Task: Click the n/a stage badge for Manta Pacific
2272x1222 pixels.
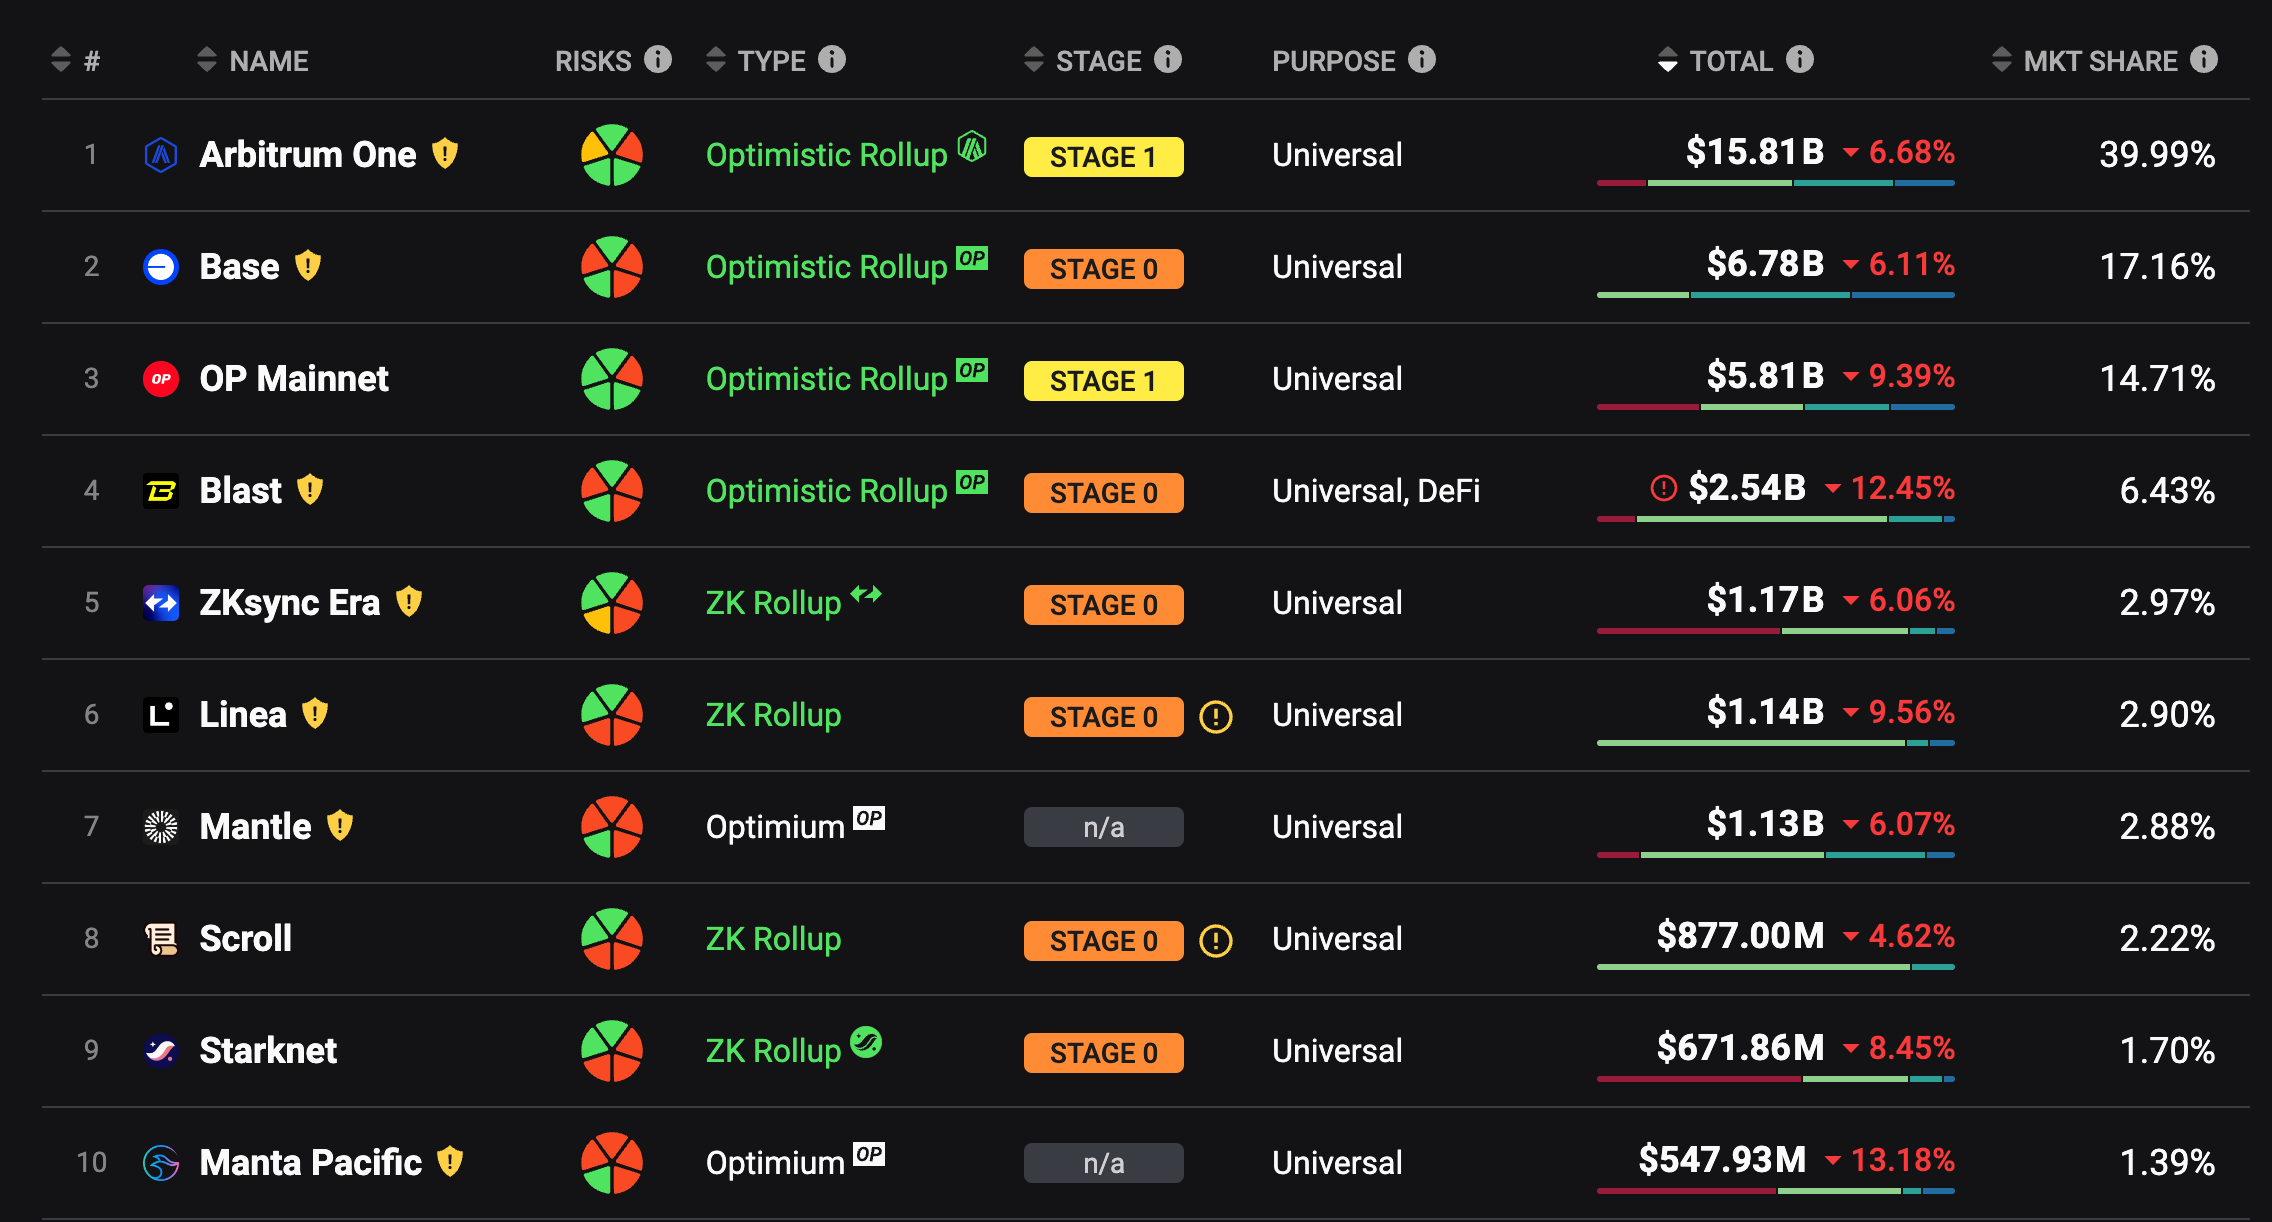Action: (x=1103, y=1163)
